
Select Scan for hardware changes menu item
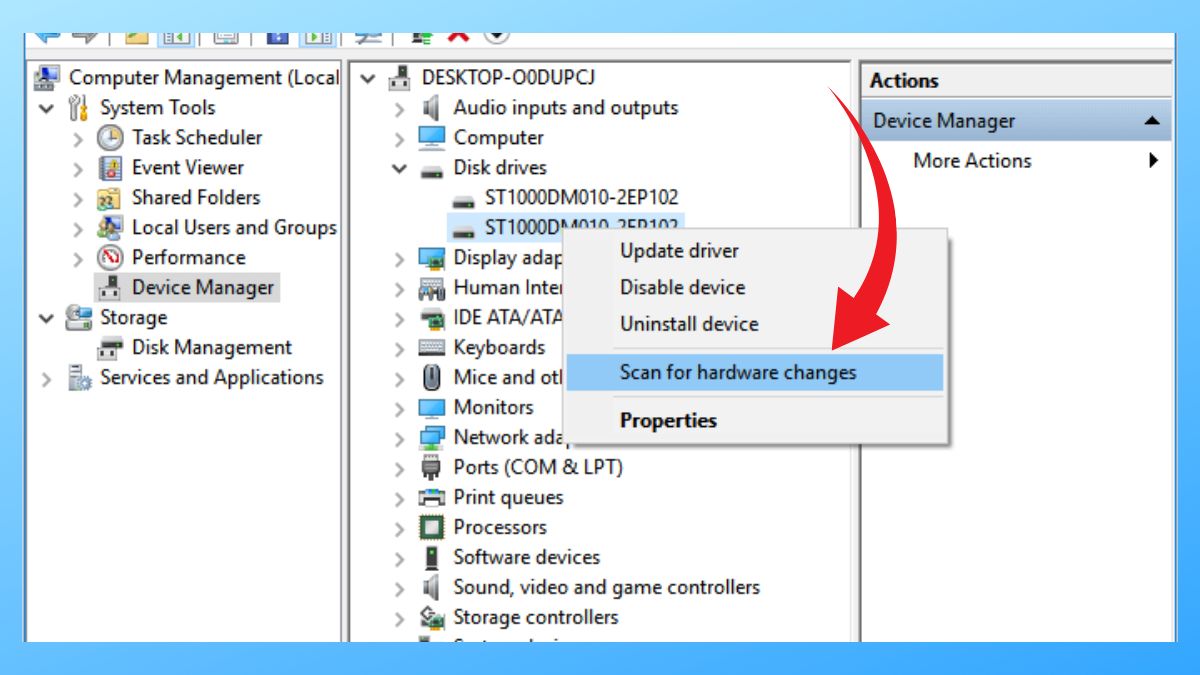click(x=755, y=372)
